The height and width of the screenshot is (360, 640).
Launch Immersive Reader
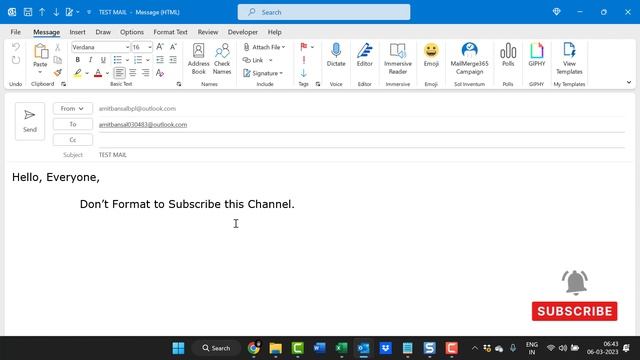point(398,59)
